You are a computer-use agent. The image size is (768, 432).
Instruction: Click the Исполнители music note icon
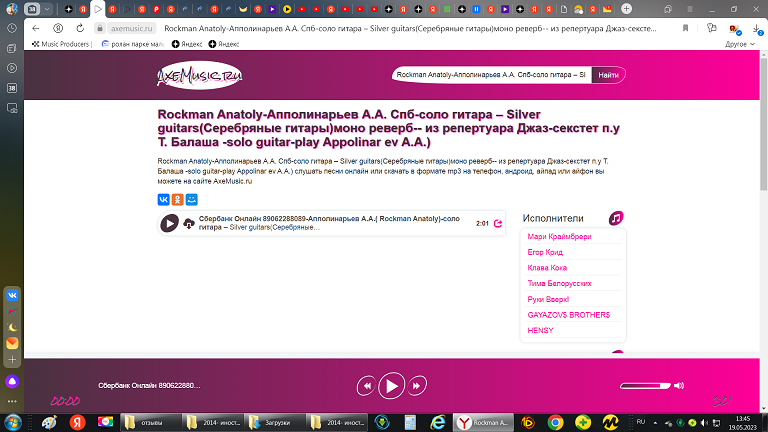coord(616,218)
